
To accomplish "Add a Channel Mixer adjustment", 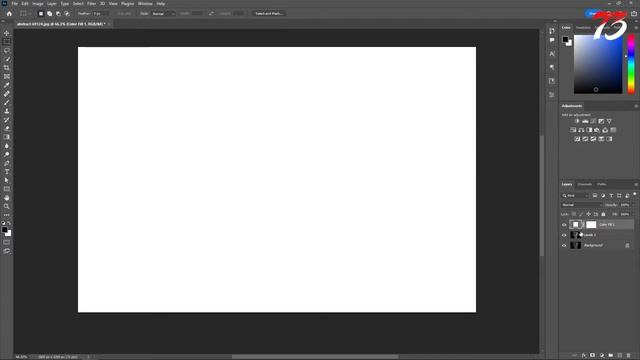I will (605, 130).
